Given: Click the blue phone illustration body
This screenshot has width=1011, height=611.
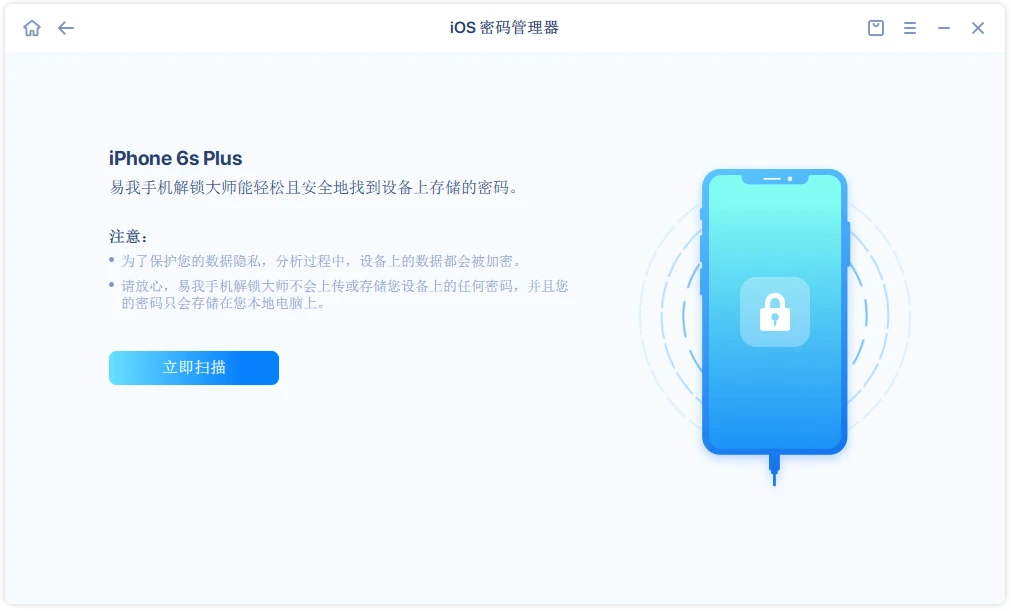Looking at the screenshot, I should 774,312.
